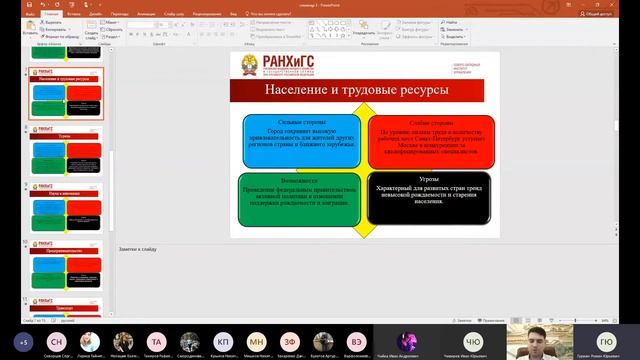Adjust the zoom slider in status bar
Viewport: 640px width, 360px height.
(x=577, y=321)
